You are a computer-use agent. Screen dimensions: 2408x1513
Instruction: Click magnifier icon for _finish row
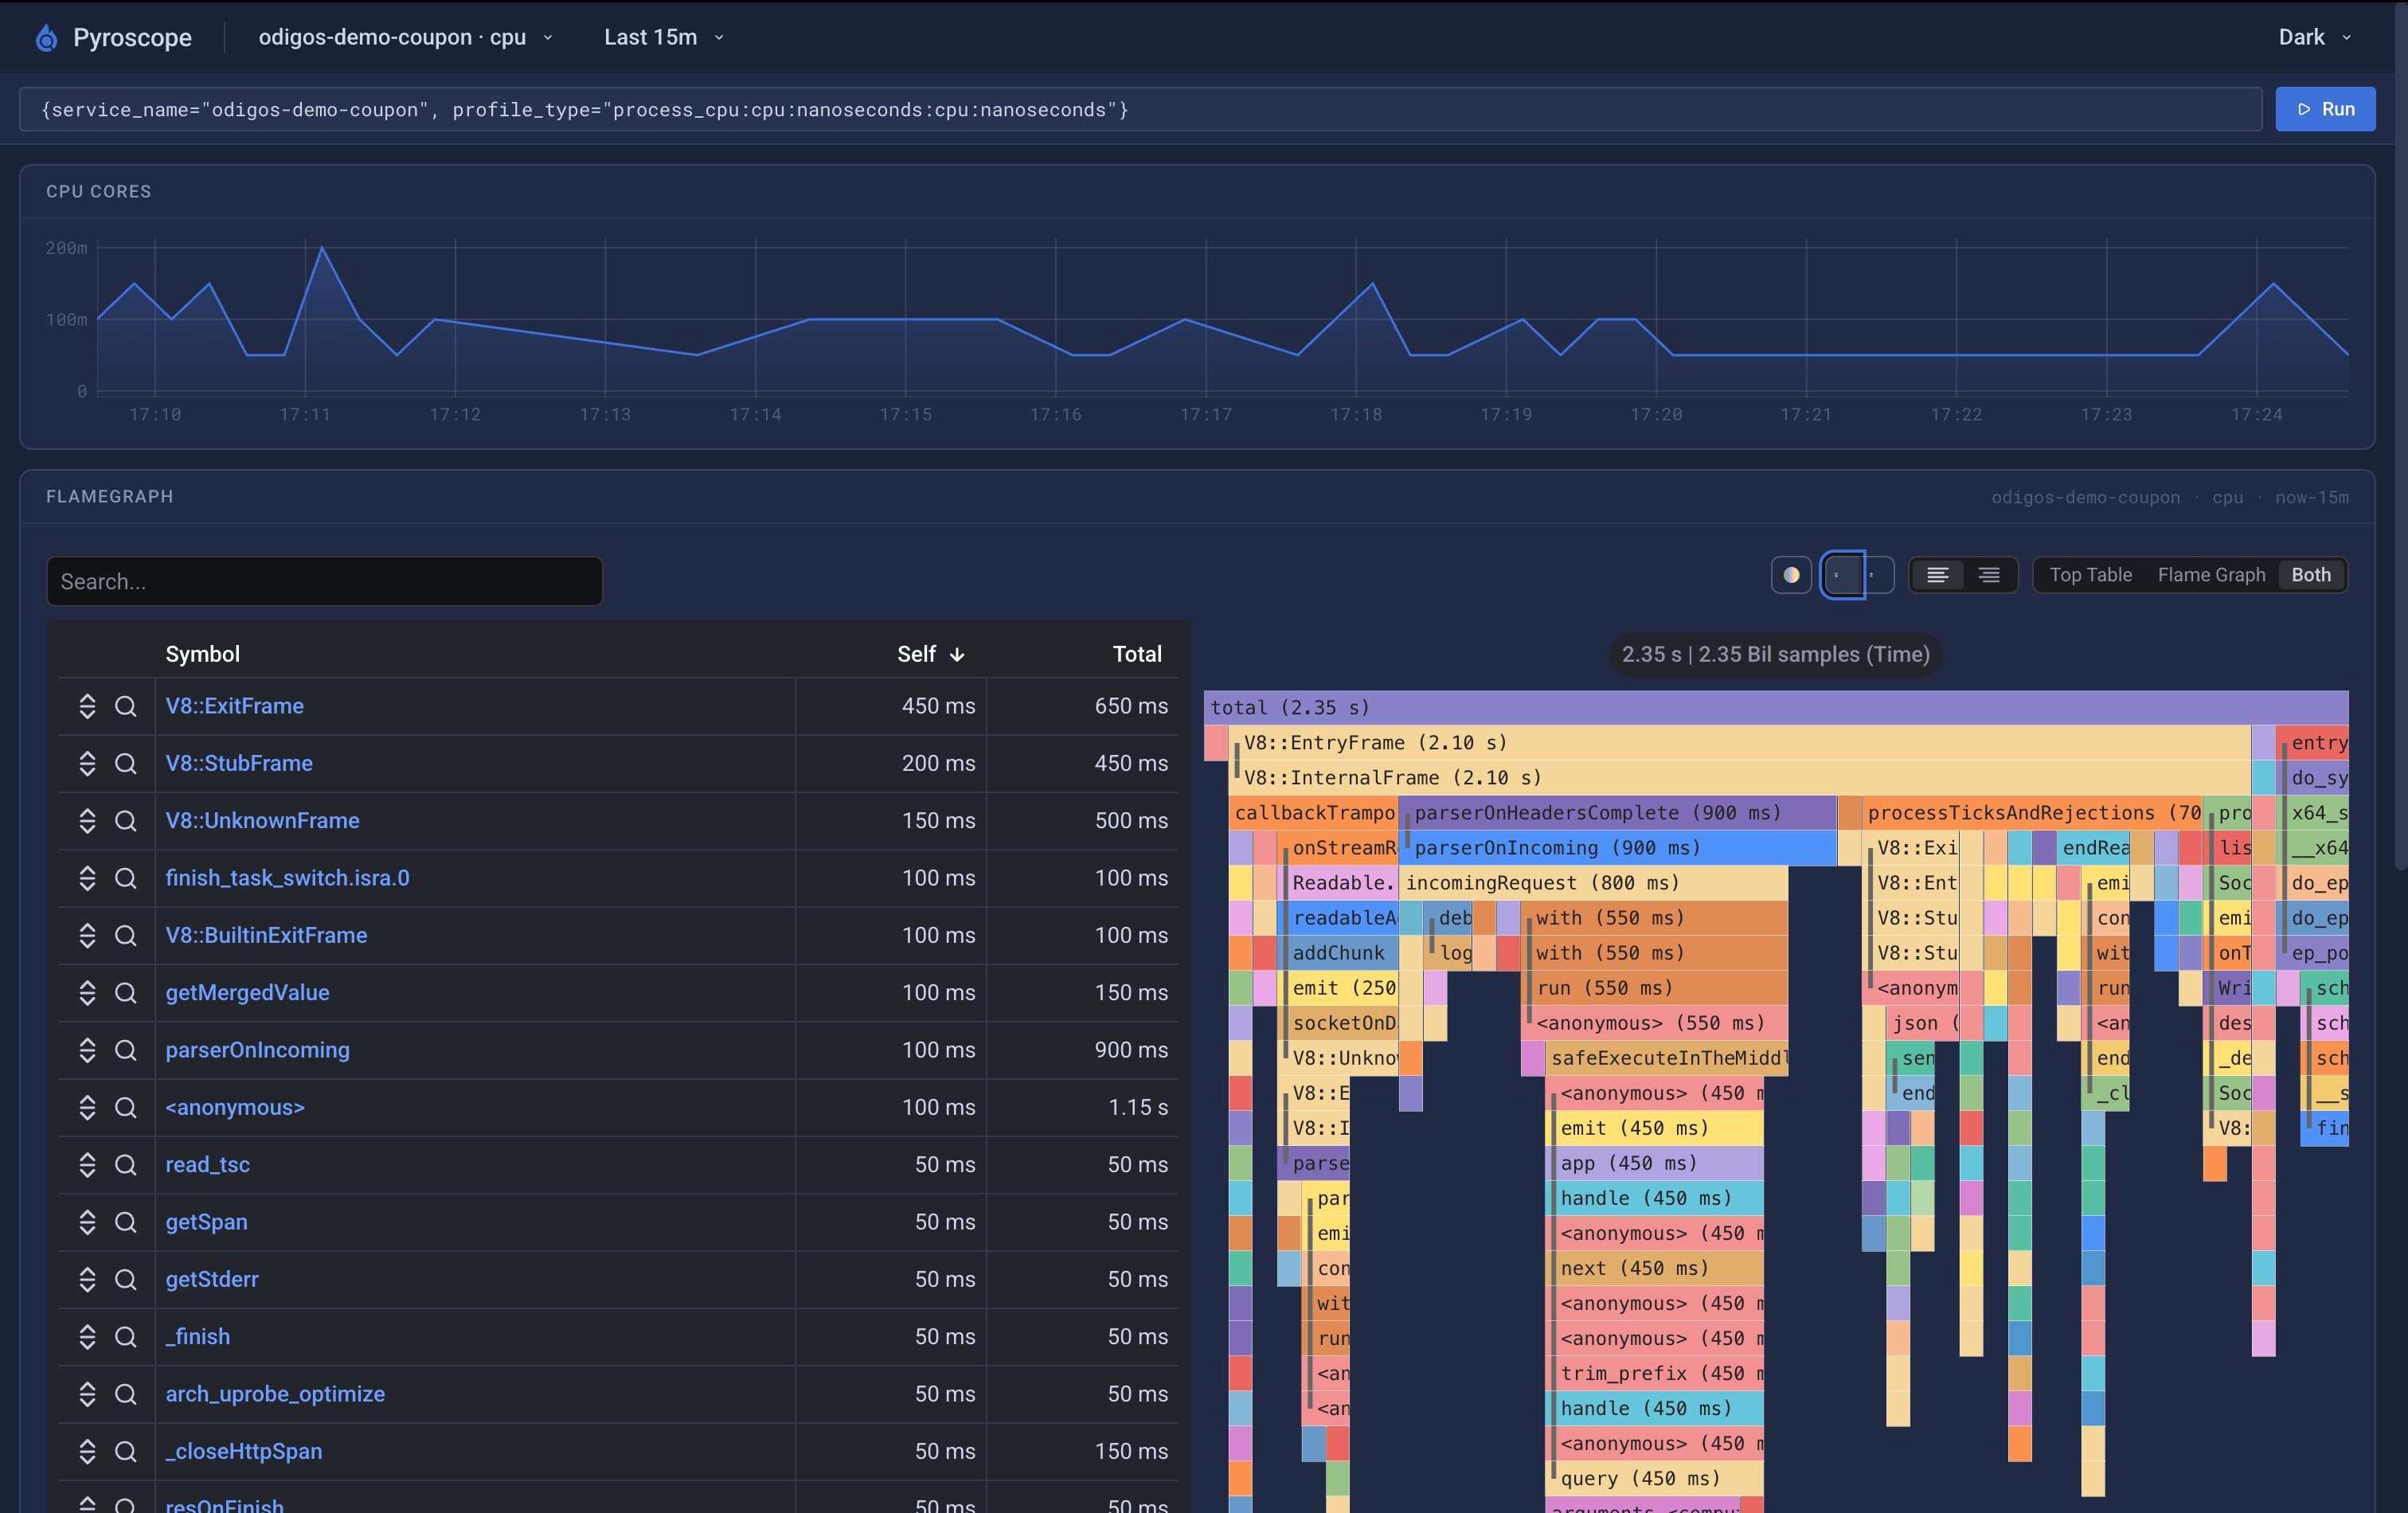point(125,1337)
